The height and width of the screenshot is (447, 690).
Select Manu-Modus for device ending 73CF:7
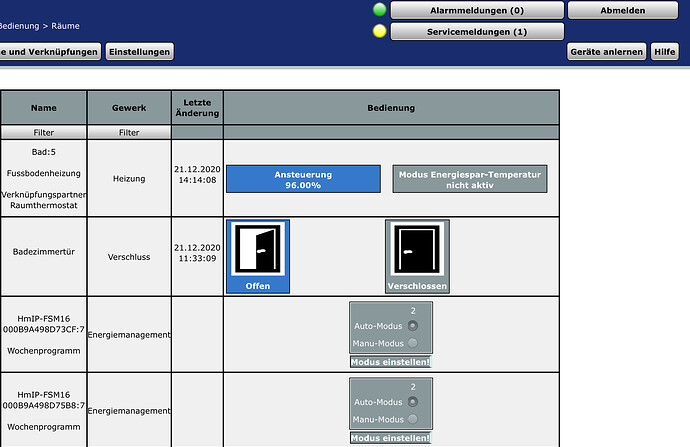point(412,342)
